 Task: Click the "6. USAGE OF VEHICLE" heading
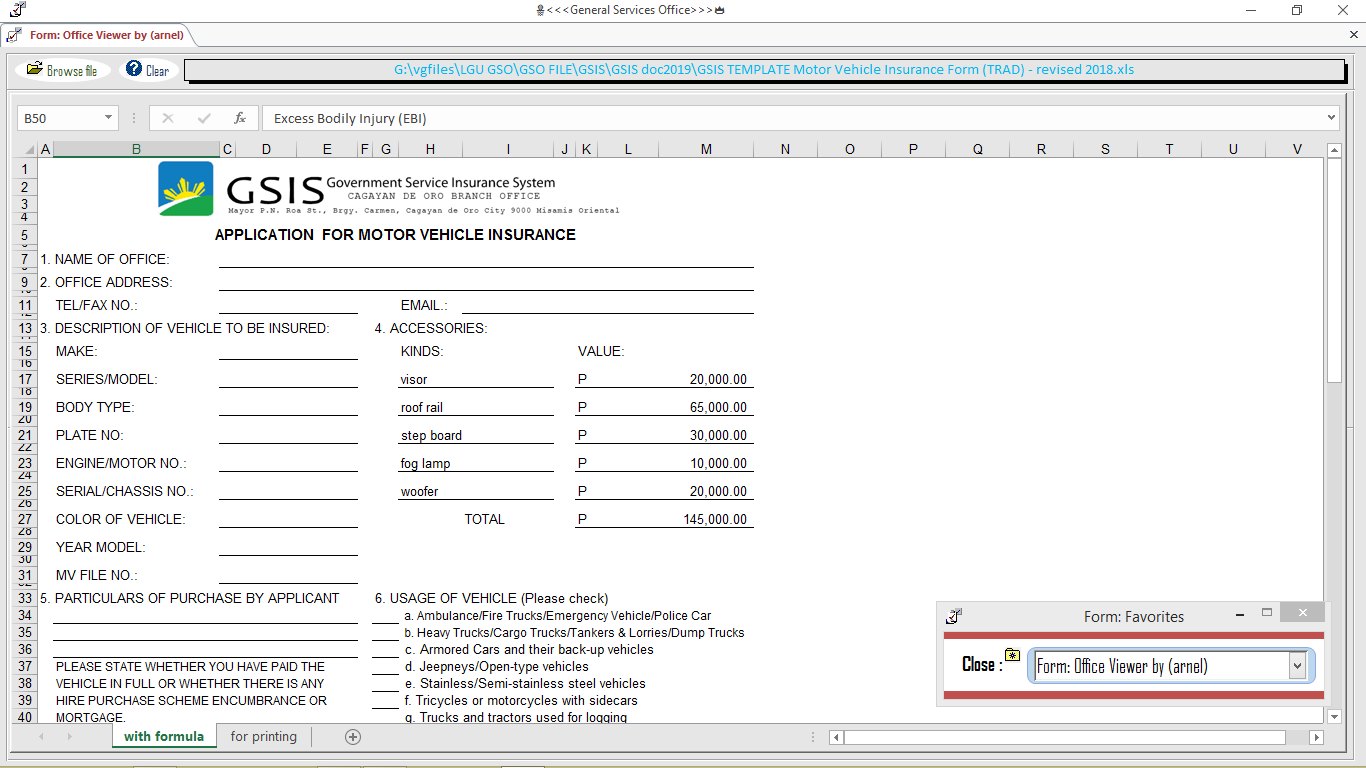pyautogui.click(x=492, y=598)
